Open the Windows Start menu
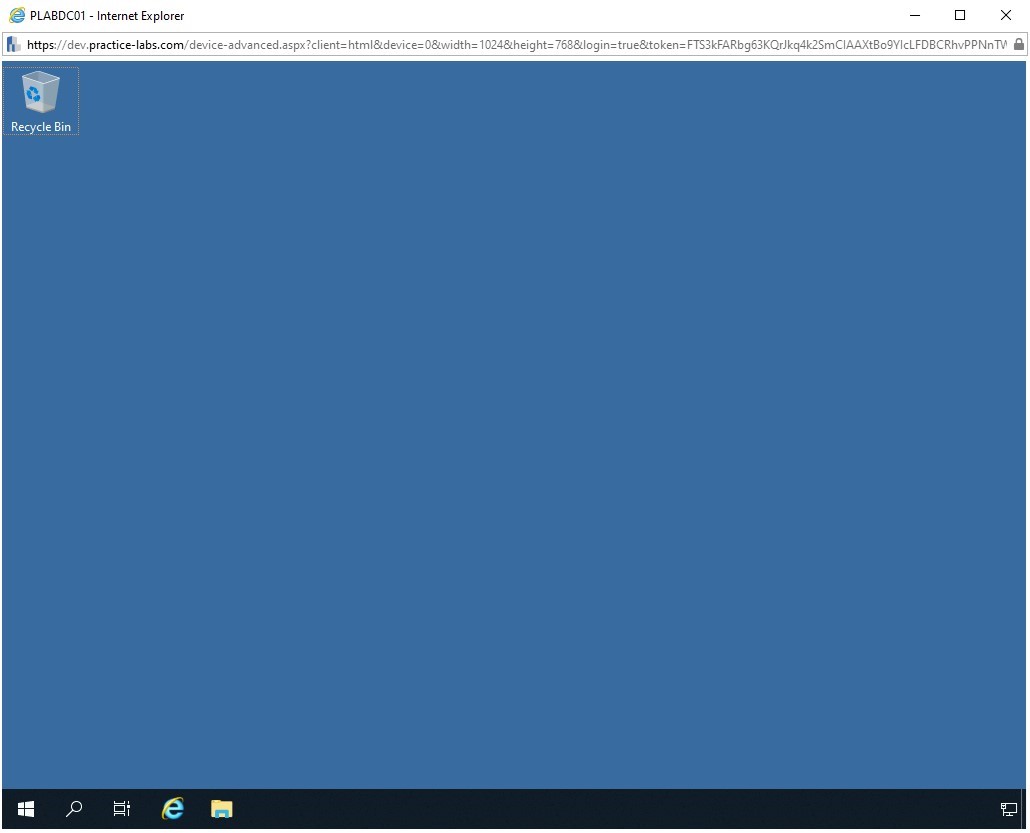 (26, 809)
